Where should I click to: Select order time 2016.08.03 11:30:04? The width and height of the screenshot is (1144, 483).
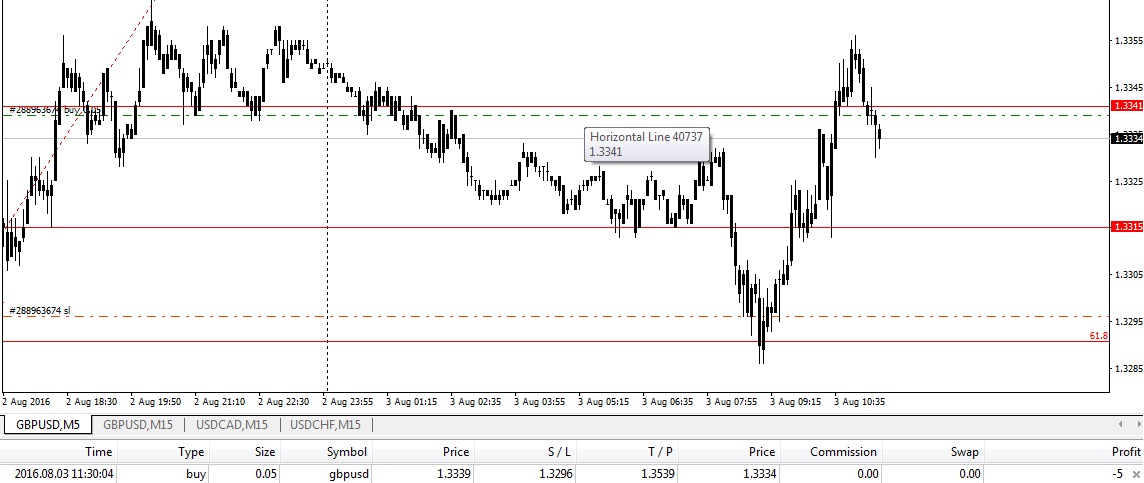click(63, 474)
